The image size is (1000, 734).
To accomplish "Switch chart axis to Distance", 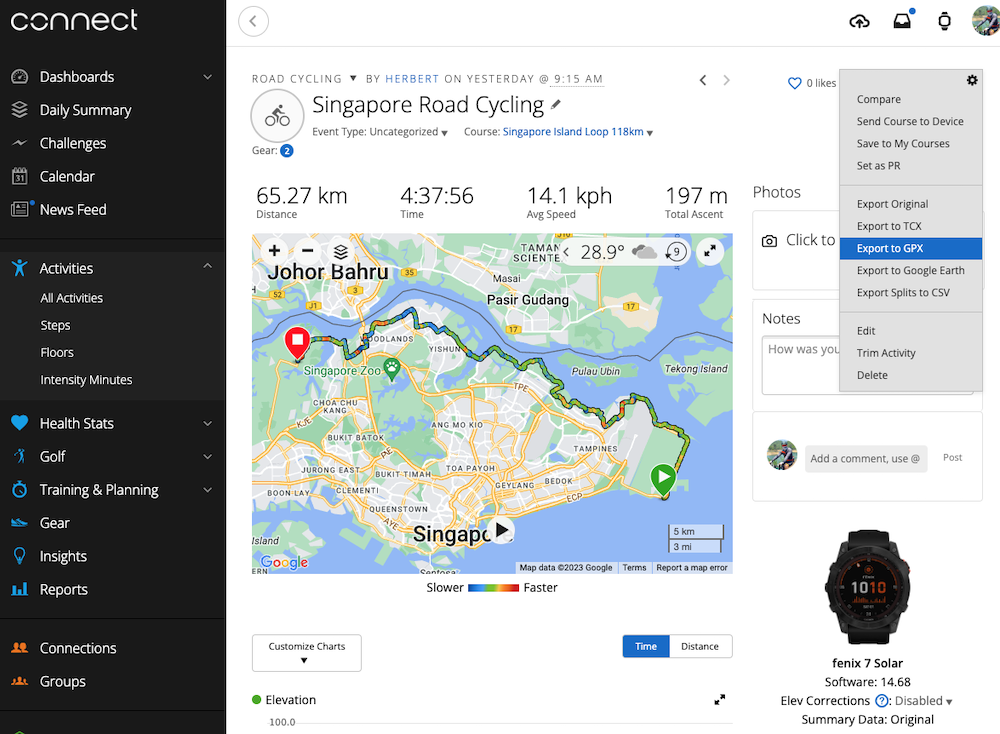I will pyautogui.click(x=700, y=646).
